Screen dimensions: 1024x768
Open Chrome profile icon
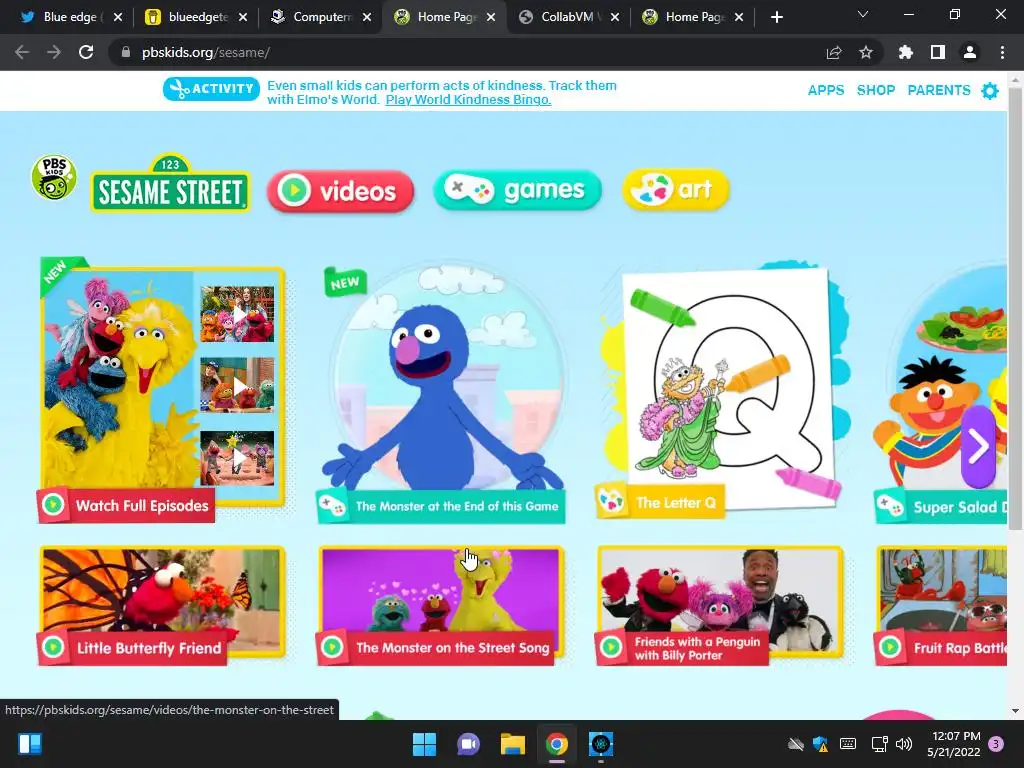970,52
